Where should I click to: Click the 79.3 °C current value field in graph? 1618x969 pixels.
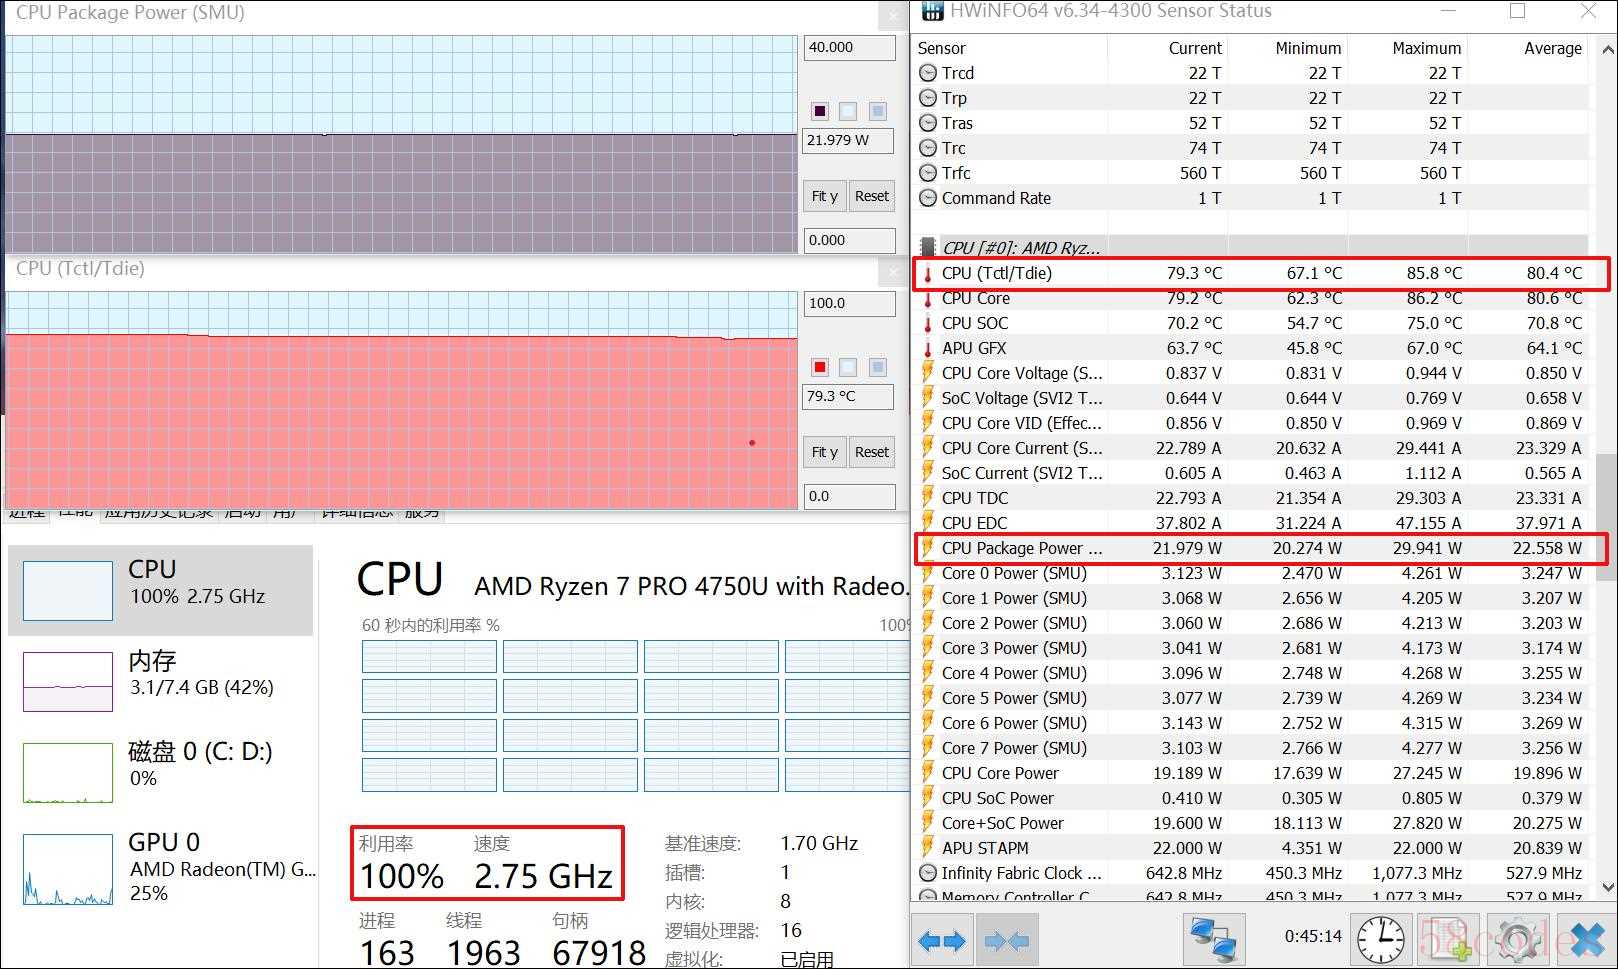point(849,396)
